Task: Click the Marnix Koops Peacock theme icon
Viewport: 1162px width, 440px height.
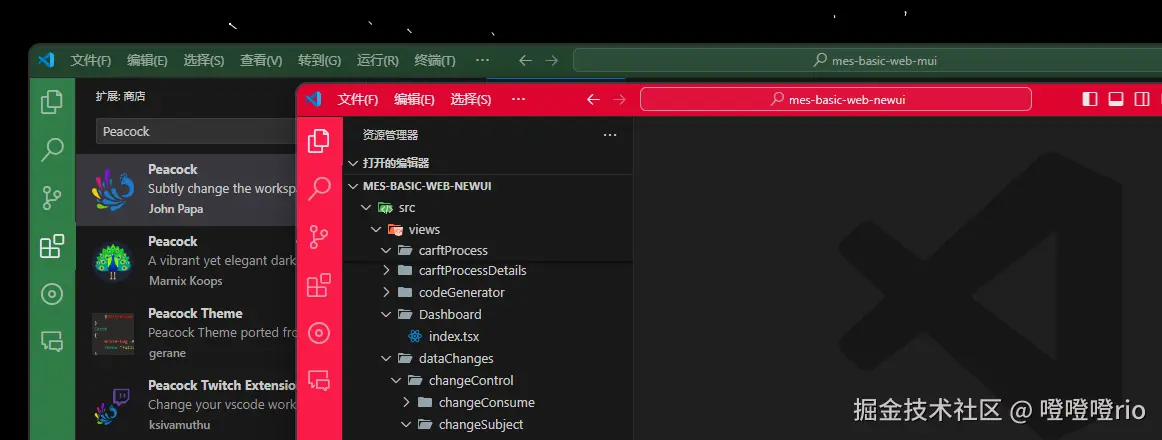Action: point(113,261)
